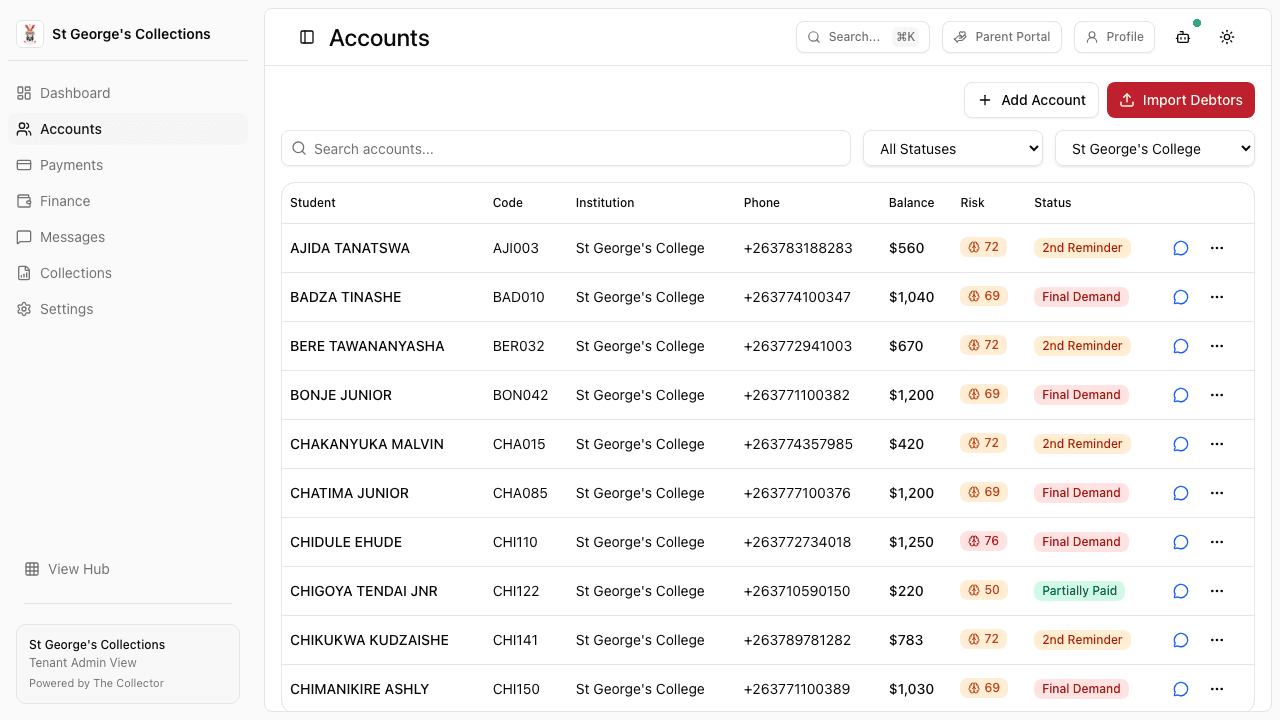1280x720 pixels.
Task: Open the All Statuses filter dropdown
Action: 951,148
